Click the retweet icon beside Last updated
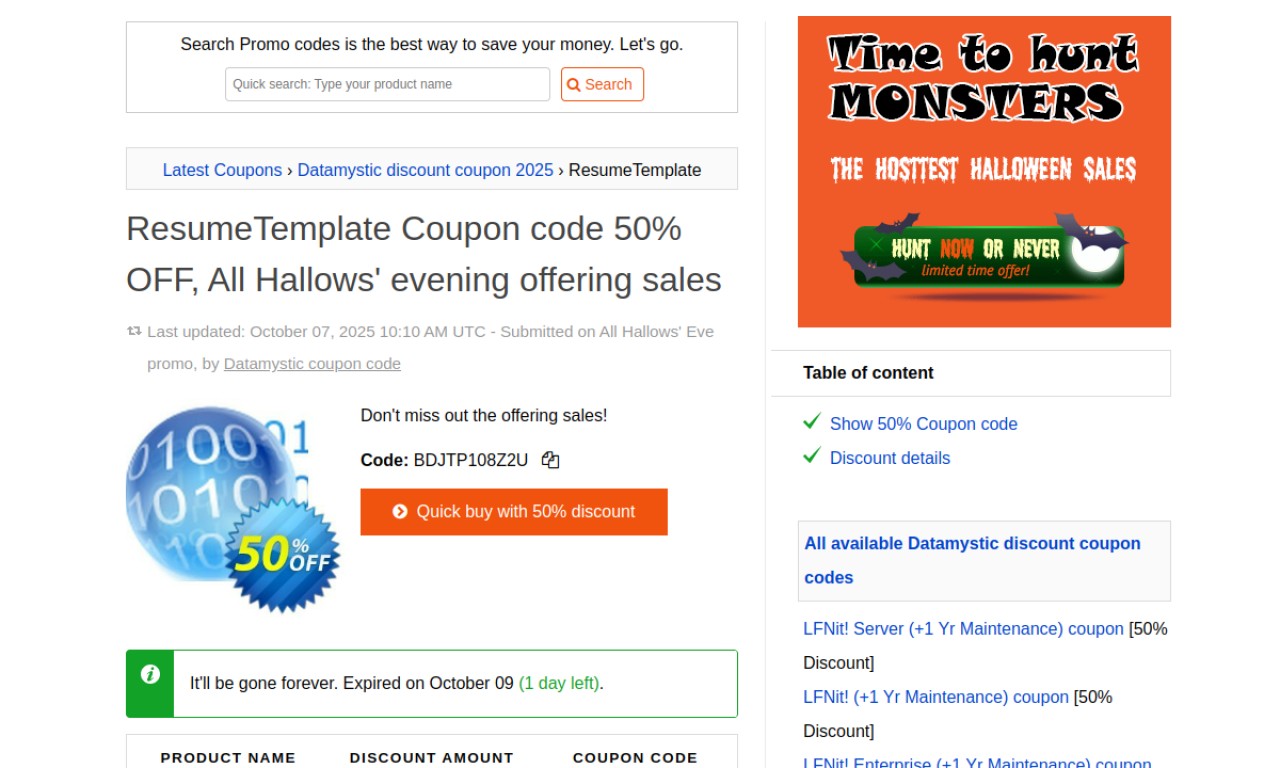Image resolution: width=1280 pixels, height=768 pixels. [134, 331]
